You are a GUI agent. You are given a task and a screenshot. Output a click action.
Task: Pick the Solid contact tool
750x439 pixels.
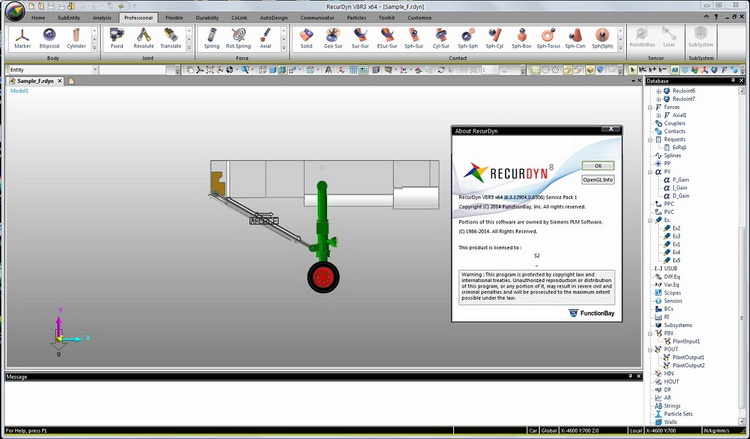click(306, 39)
